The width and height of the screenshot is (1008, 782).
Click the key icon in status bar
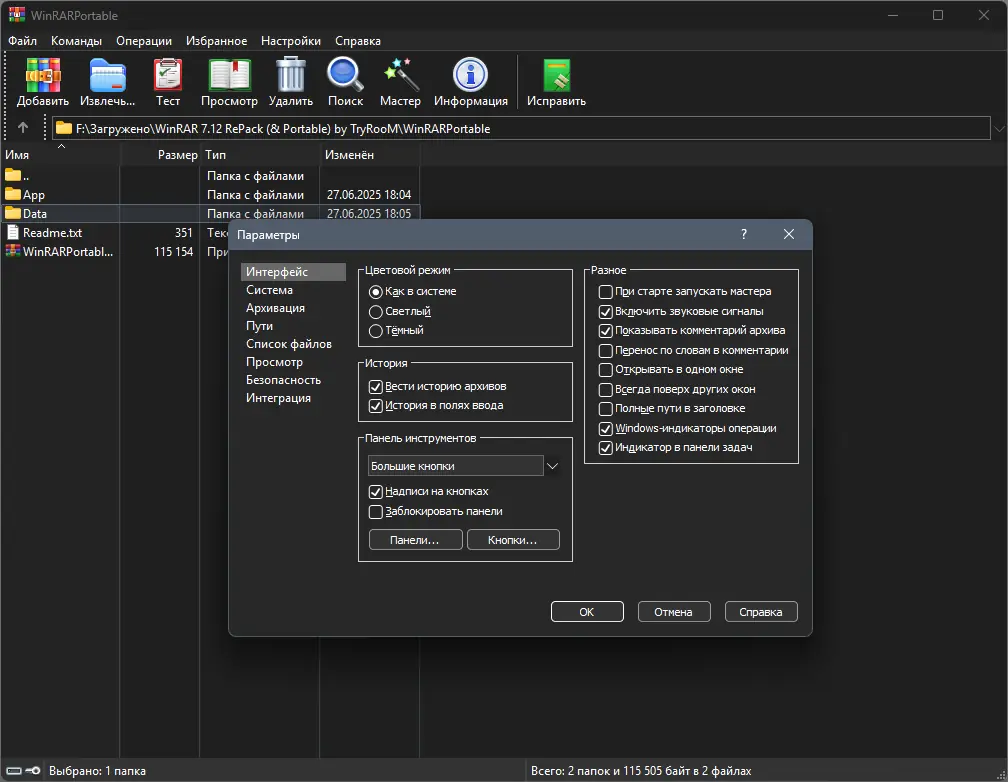(x=33, y=770)
